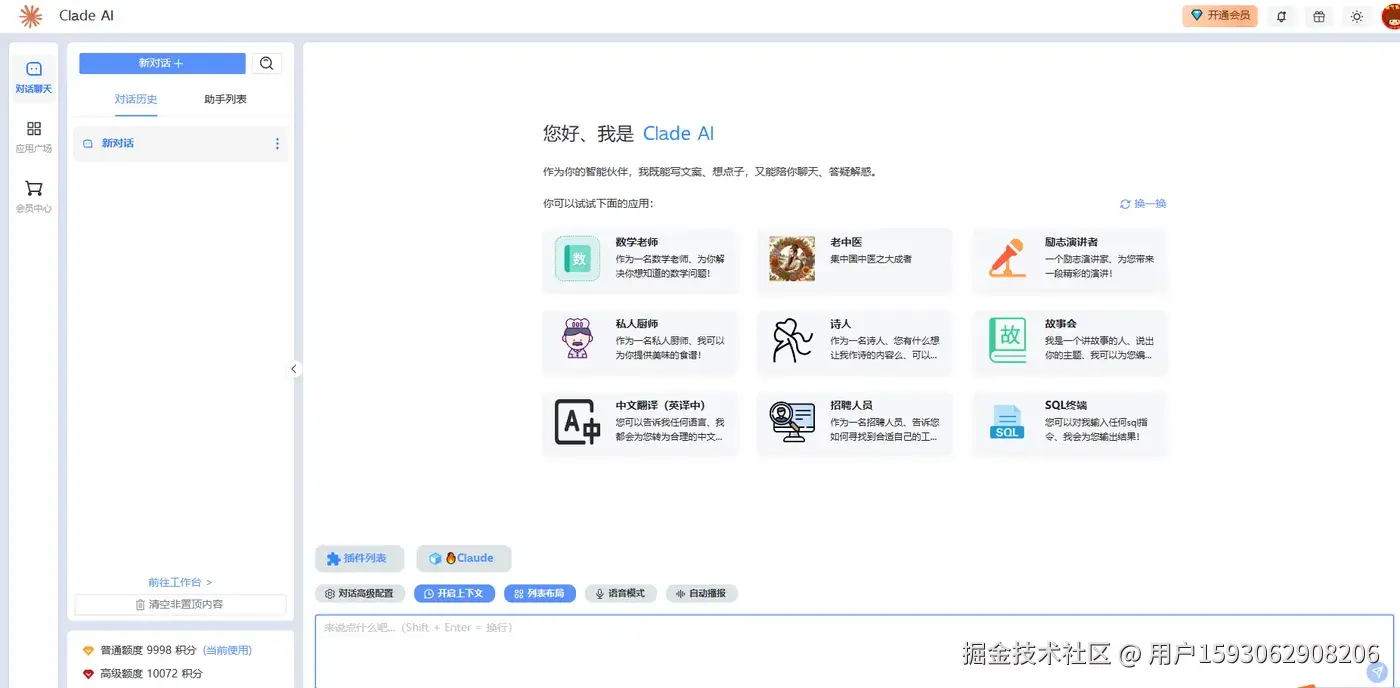Open the 故事会 book icon

pyautogui.click(x=1007, y=341)
